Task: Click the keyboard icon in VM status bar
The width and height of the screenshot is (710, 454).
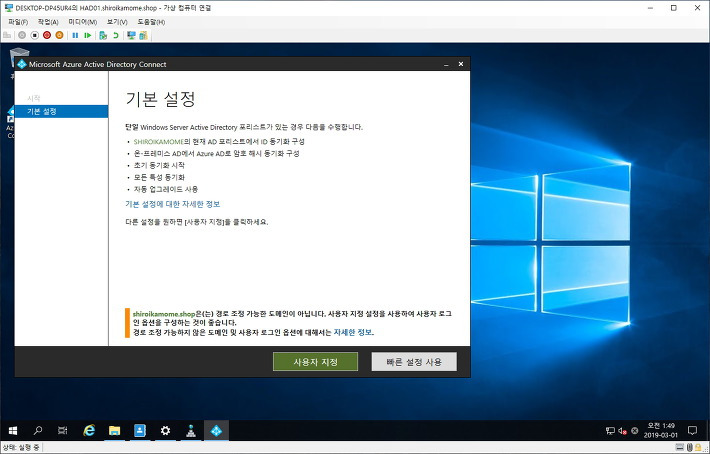Action: point(680,448)
